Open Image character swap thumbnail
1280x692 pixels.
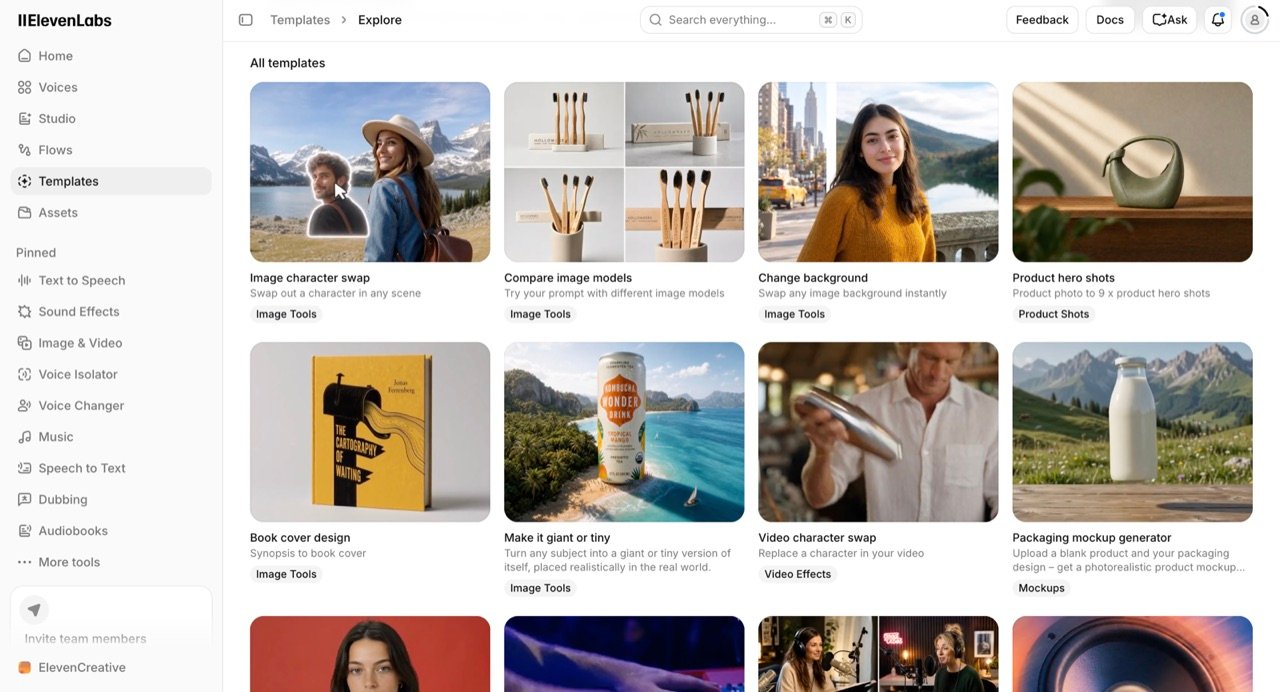tap(370, 172)
